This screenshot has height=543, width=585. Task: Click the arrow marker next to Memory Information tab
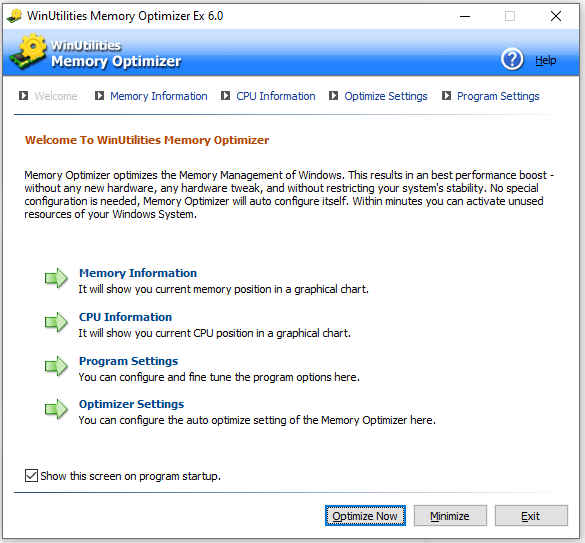coord(99,96)
